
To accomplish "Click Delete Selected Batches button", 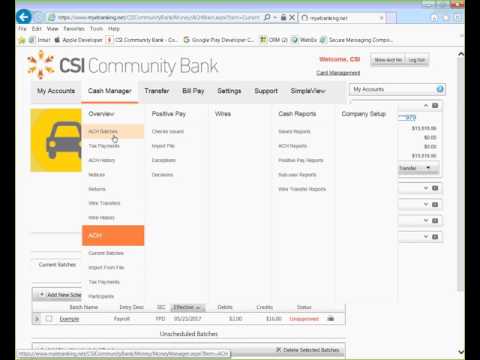I will tap(308, 350).
